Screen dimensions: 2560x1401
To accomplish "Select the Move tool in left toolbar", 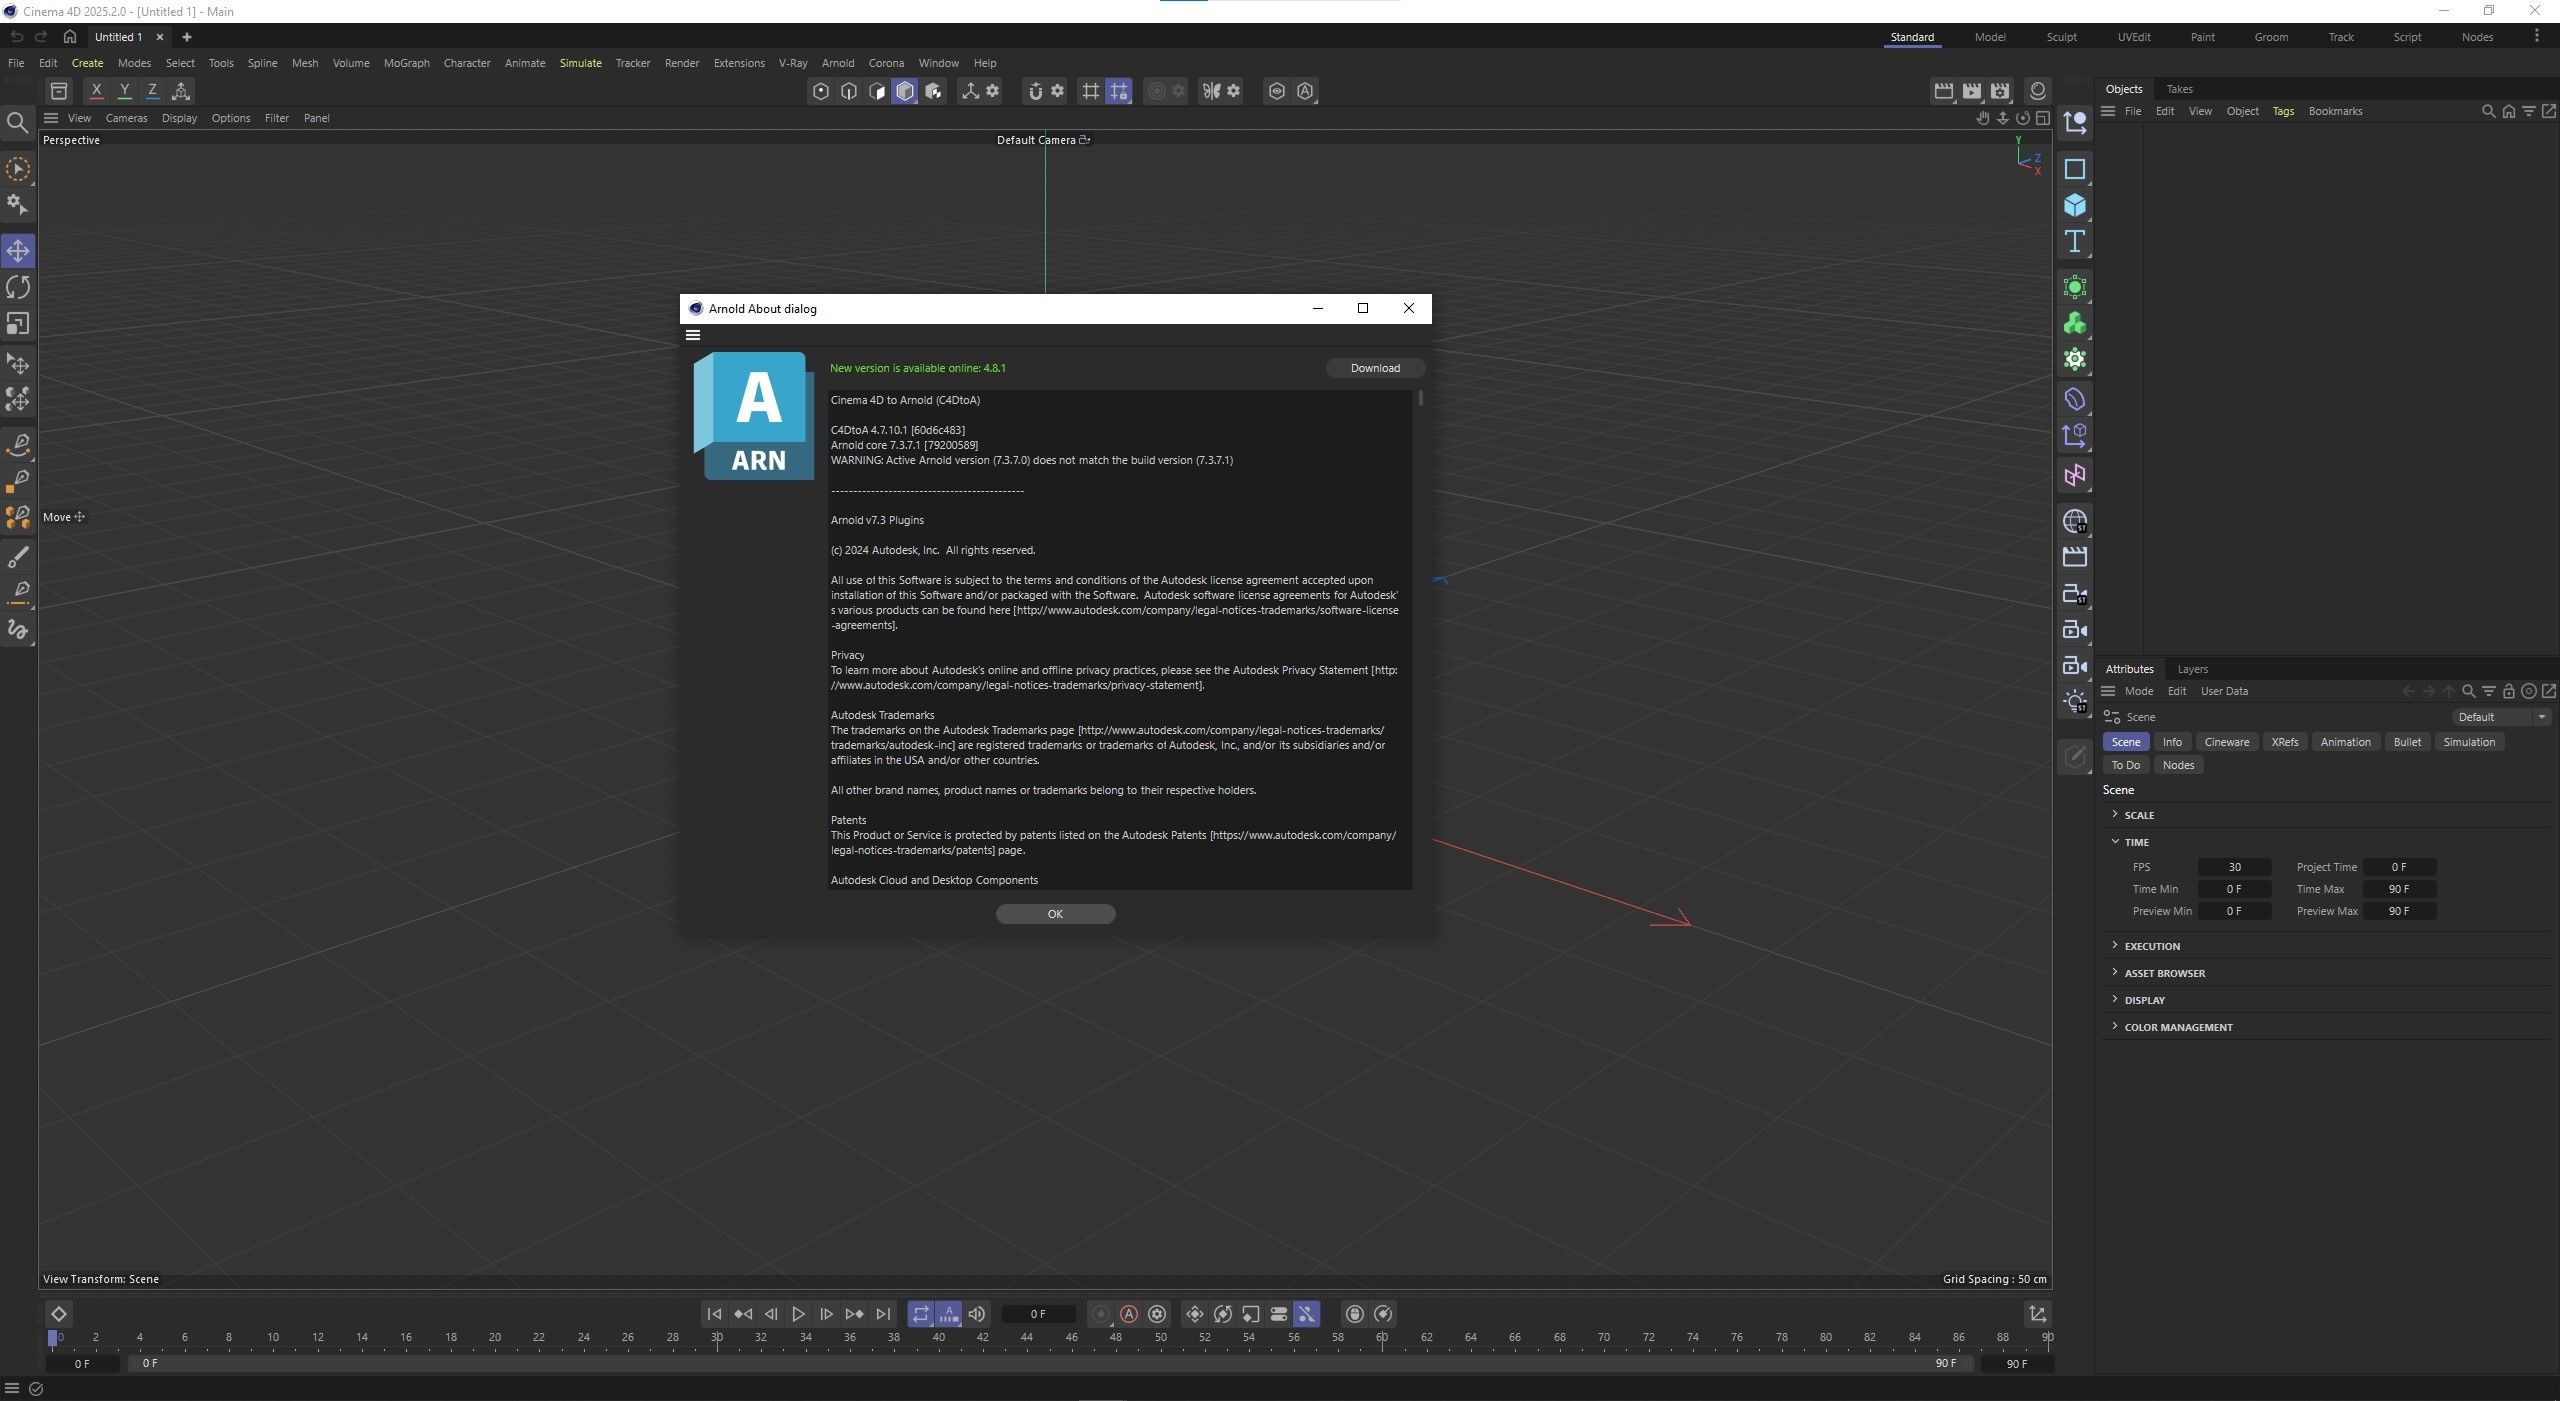I will (x=18, y=251).
